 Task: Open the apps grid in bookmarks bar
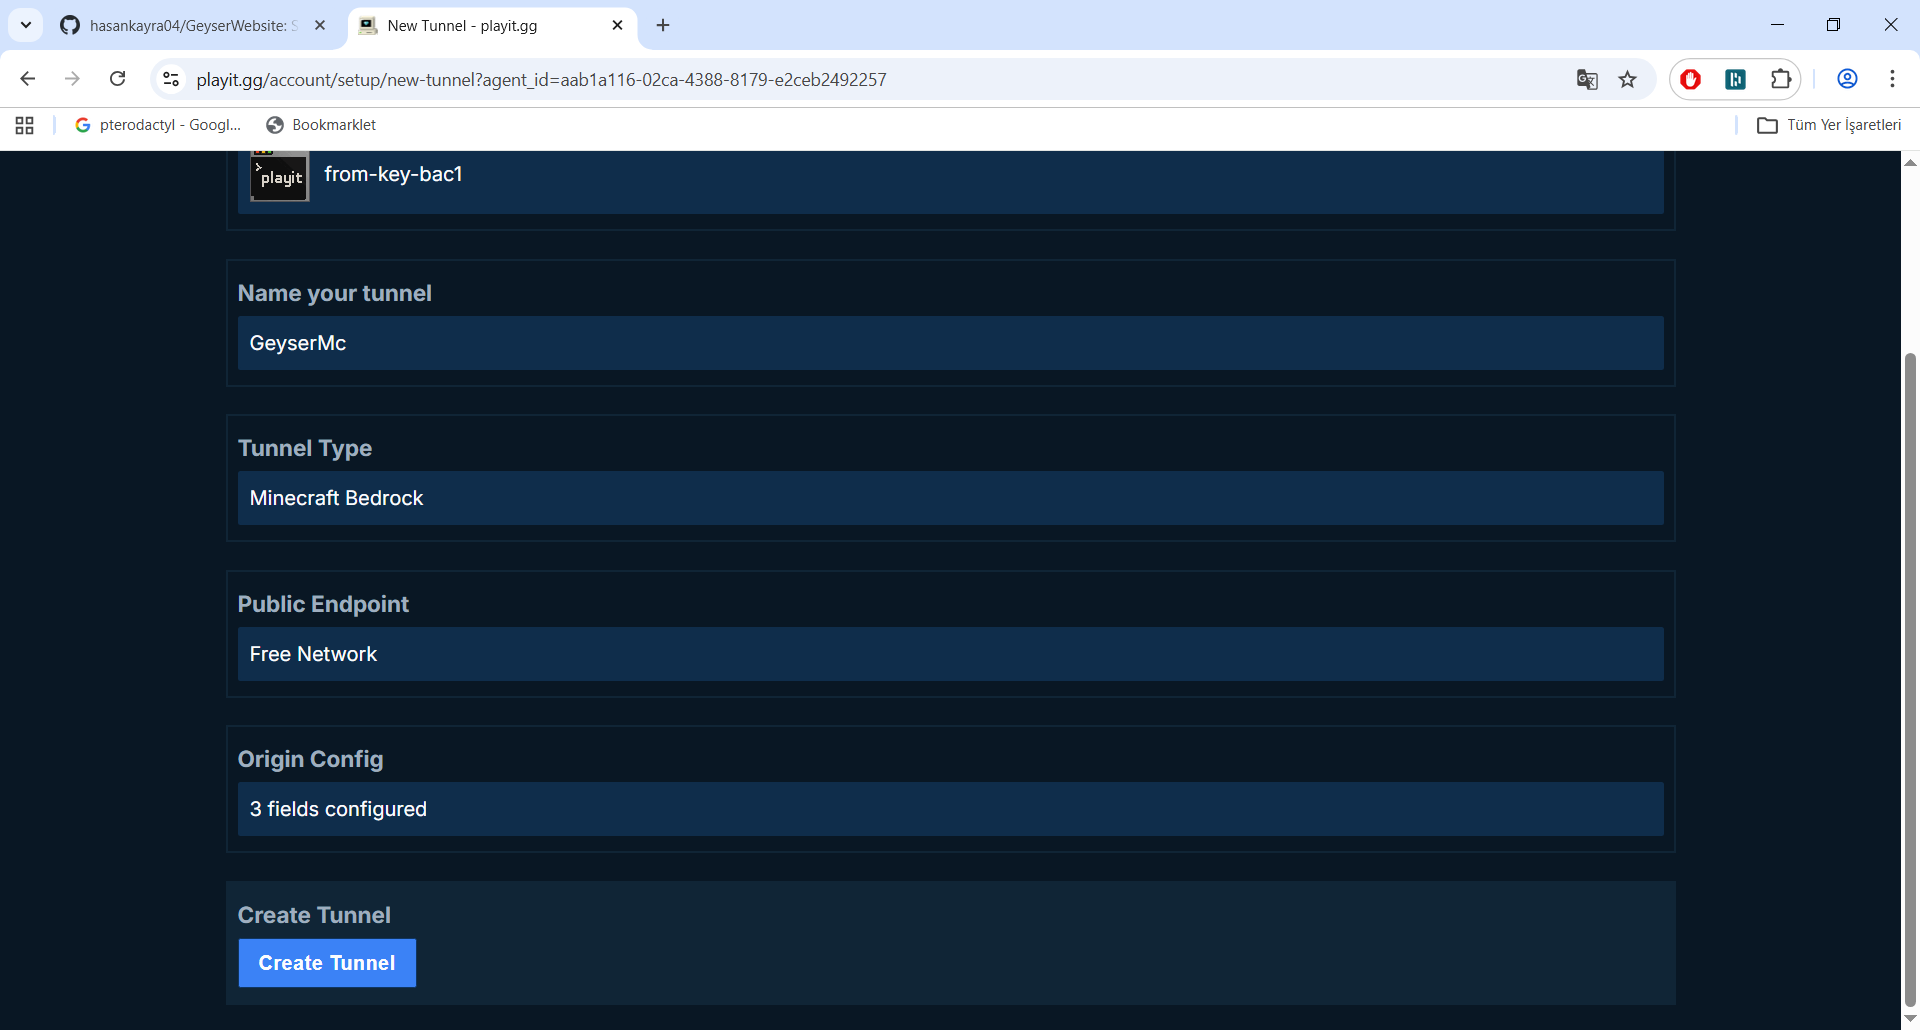click(x=25, y=125)
